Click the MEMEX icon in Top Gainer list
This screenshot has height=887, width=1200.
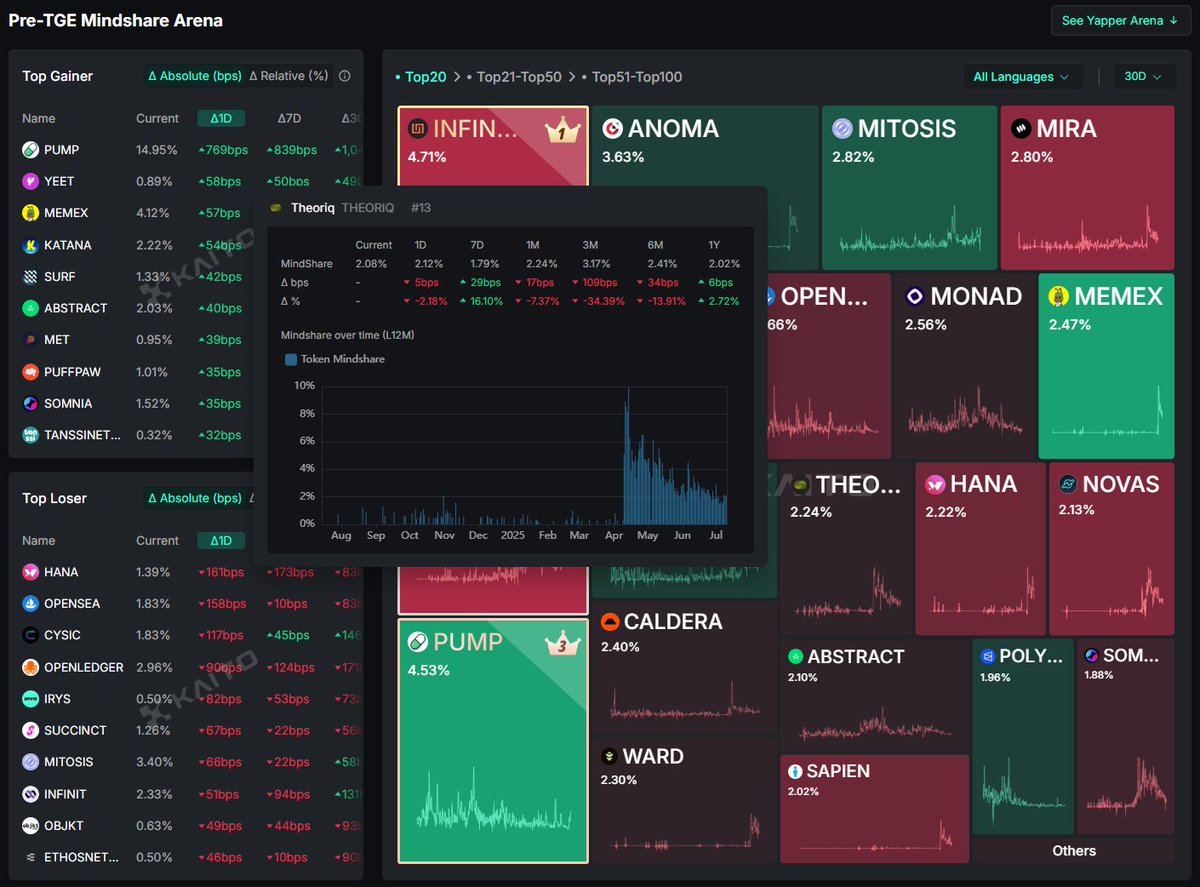(31, 213)
